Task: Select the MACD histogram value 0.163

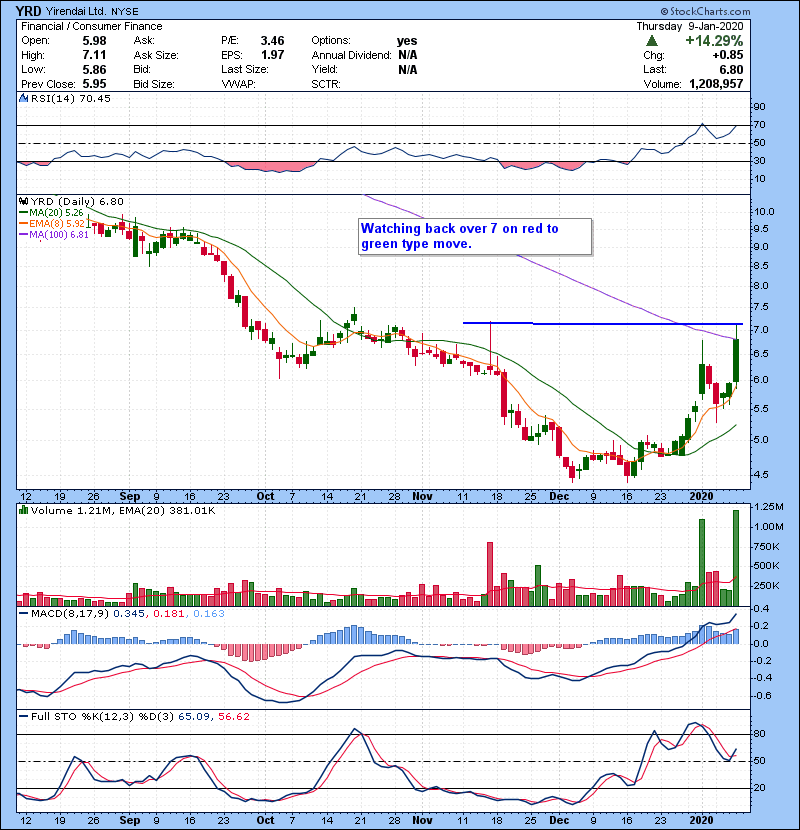Action: [209, 614]
